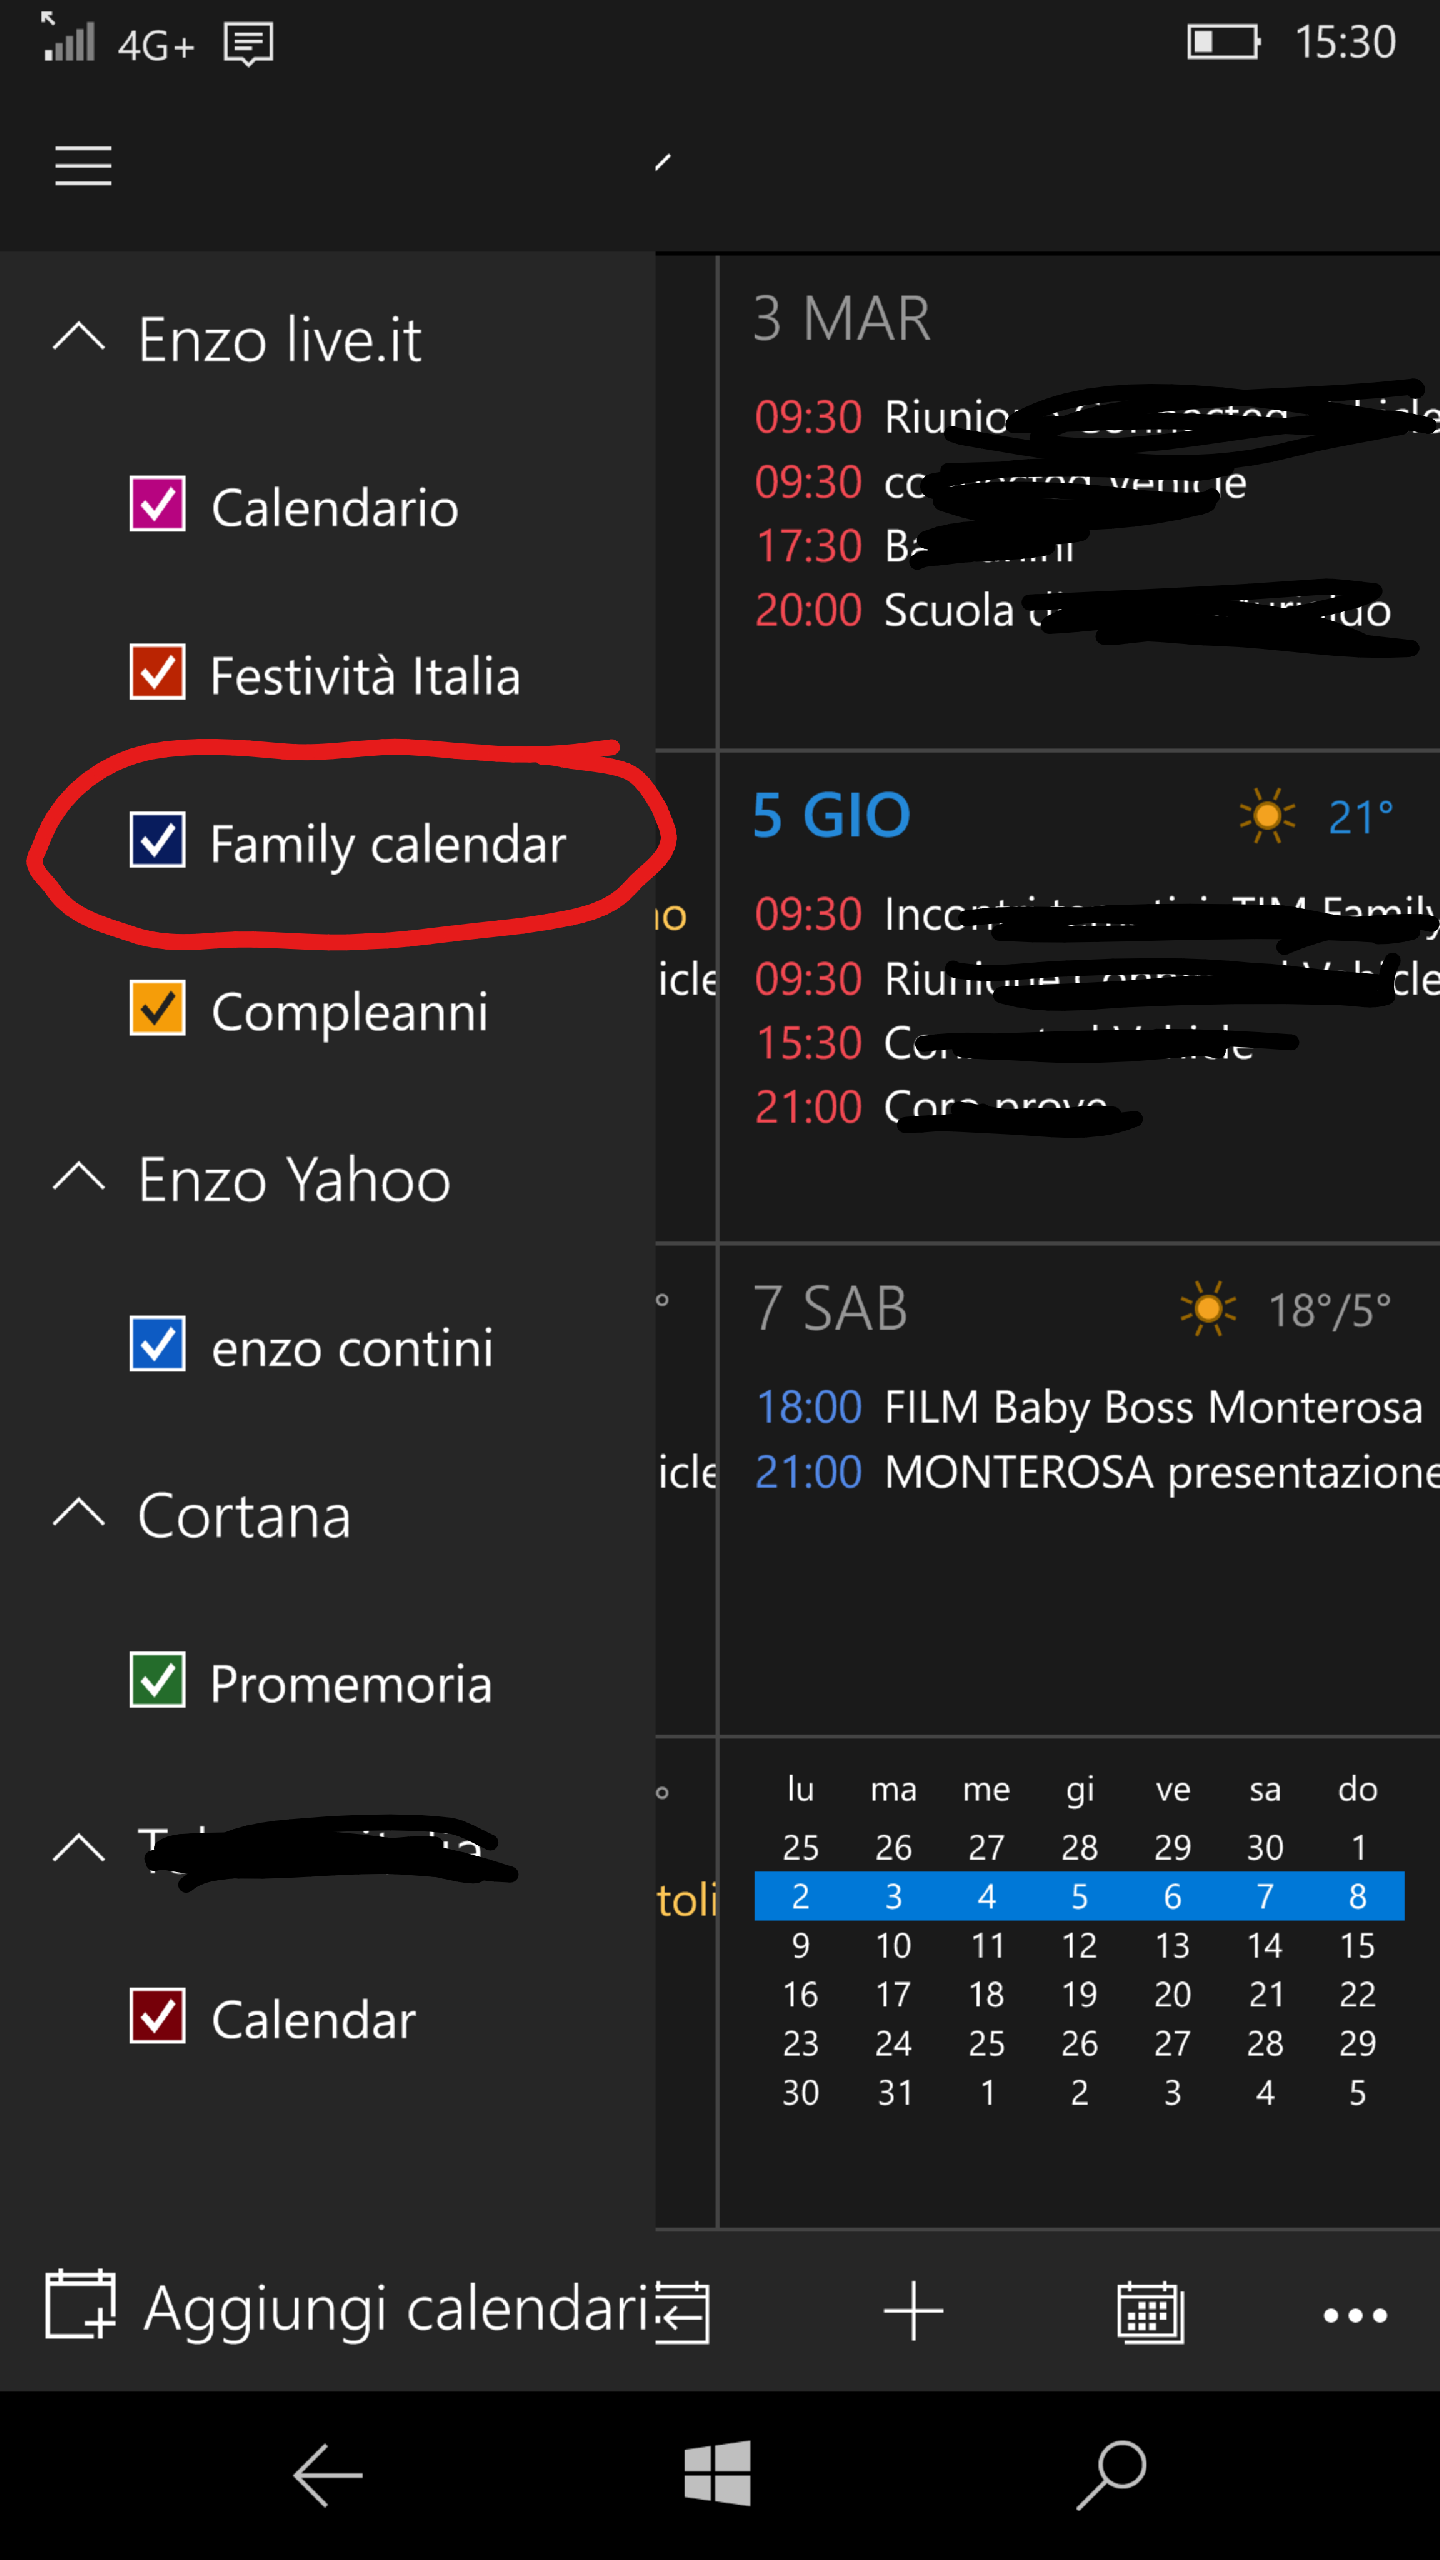Select day 14 in the mini calendar

1264,1945
